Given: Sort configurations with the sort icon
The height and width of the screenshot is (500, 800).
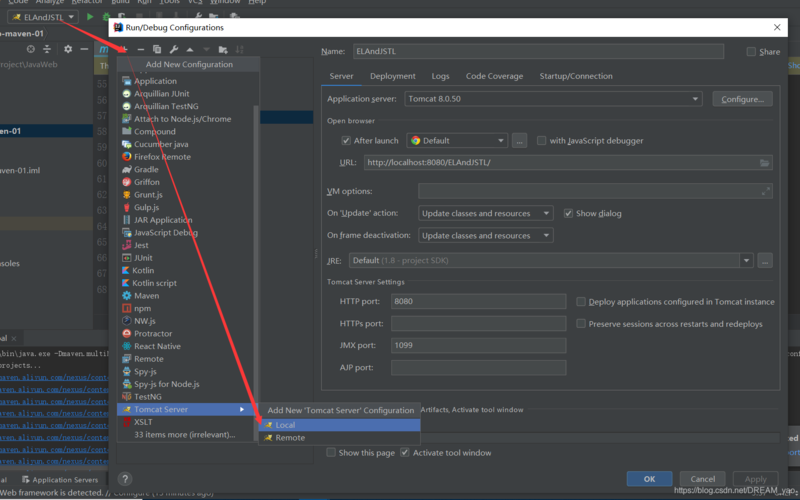Looking at the screenshot, I should pos(240,49).
